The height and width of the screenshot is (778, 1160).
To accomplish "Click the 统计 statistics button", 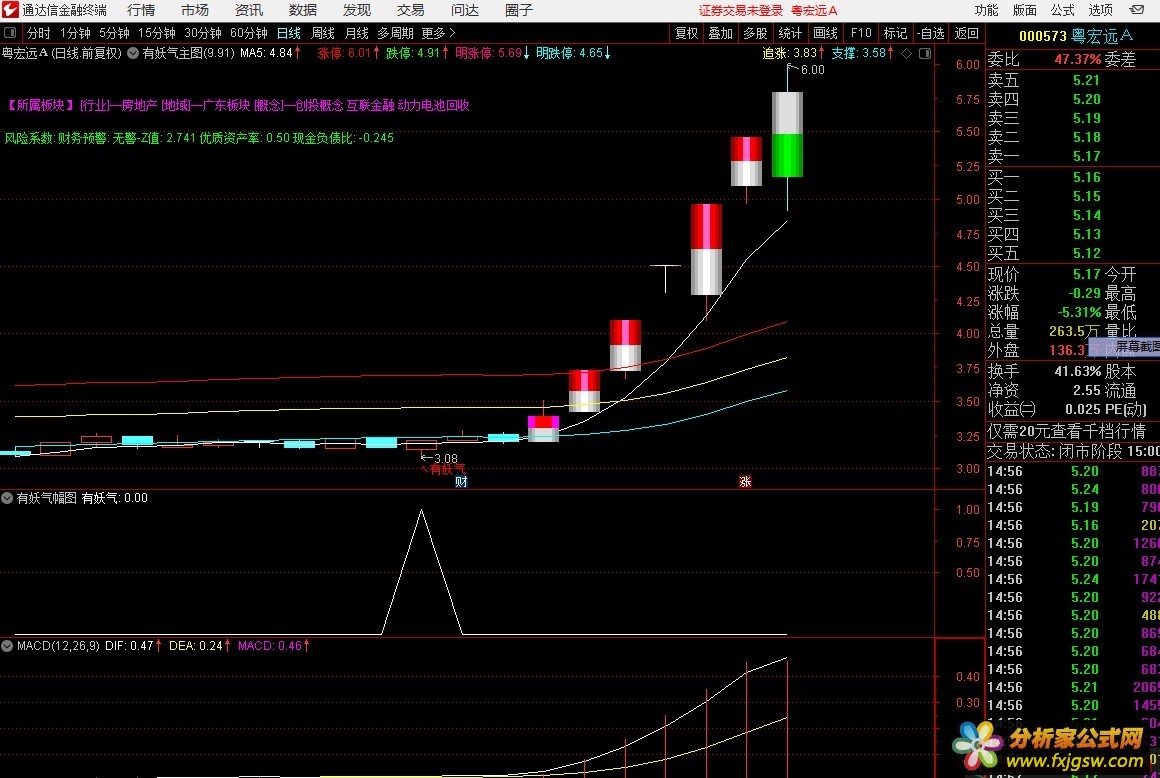I will [x=790, y=33].
